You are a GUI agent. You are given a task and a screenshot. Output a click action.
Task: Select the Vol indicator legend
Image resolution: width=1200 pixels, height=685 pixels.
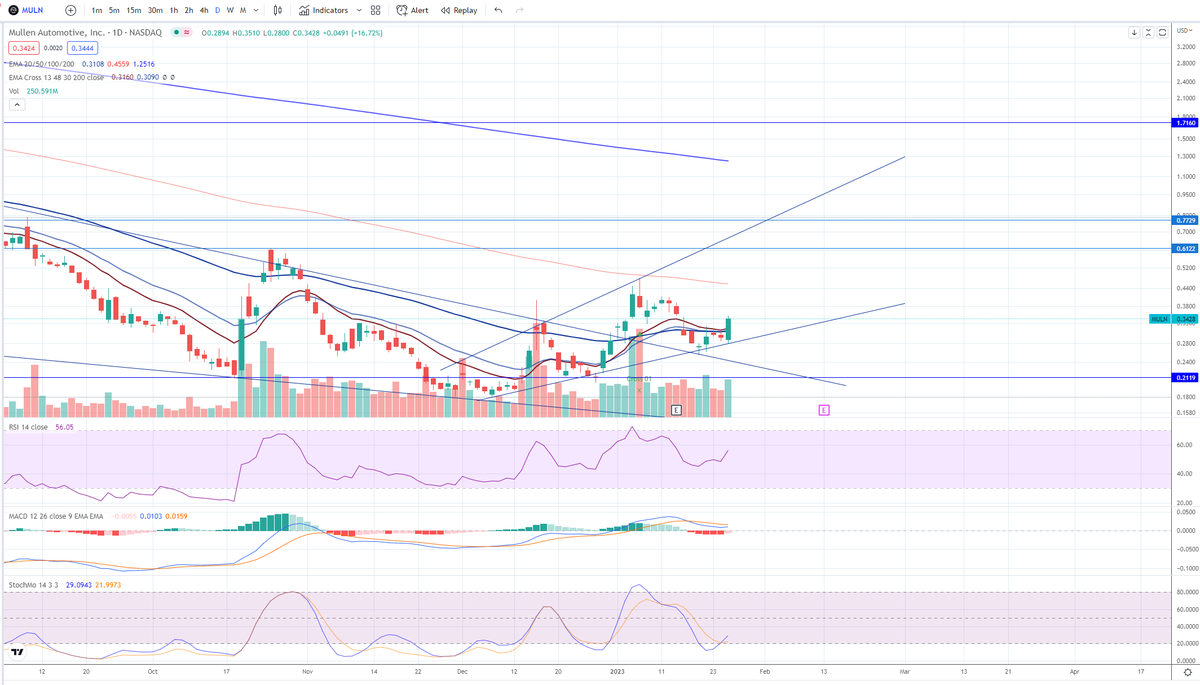click(x=14, y=91)
